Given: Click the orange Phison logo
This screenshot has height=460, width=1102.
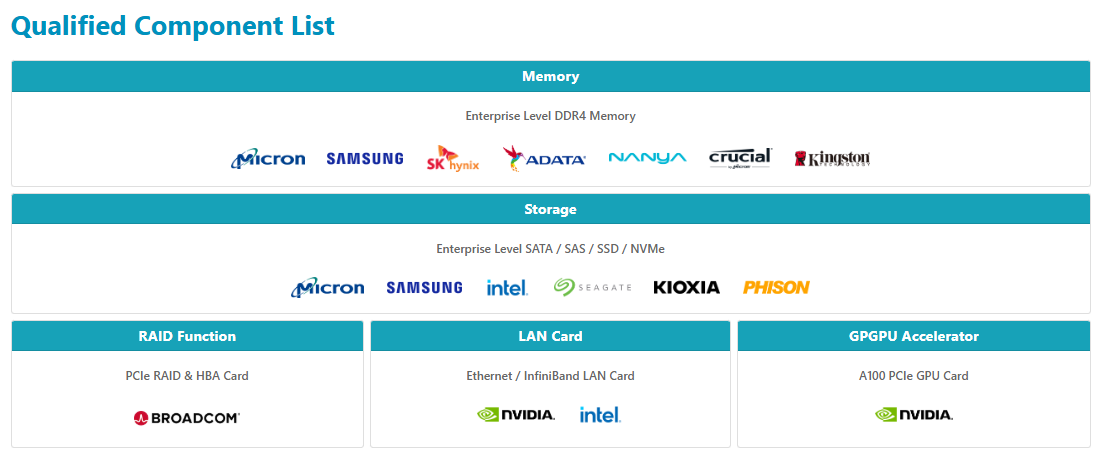Looking at the screenshot, I should click(776, 288).
